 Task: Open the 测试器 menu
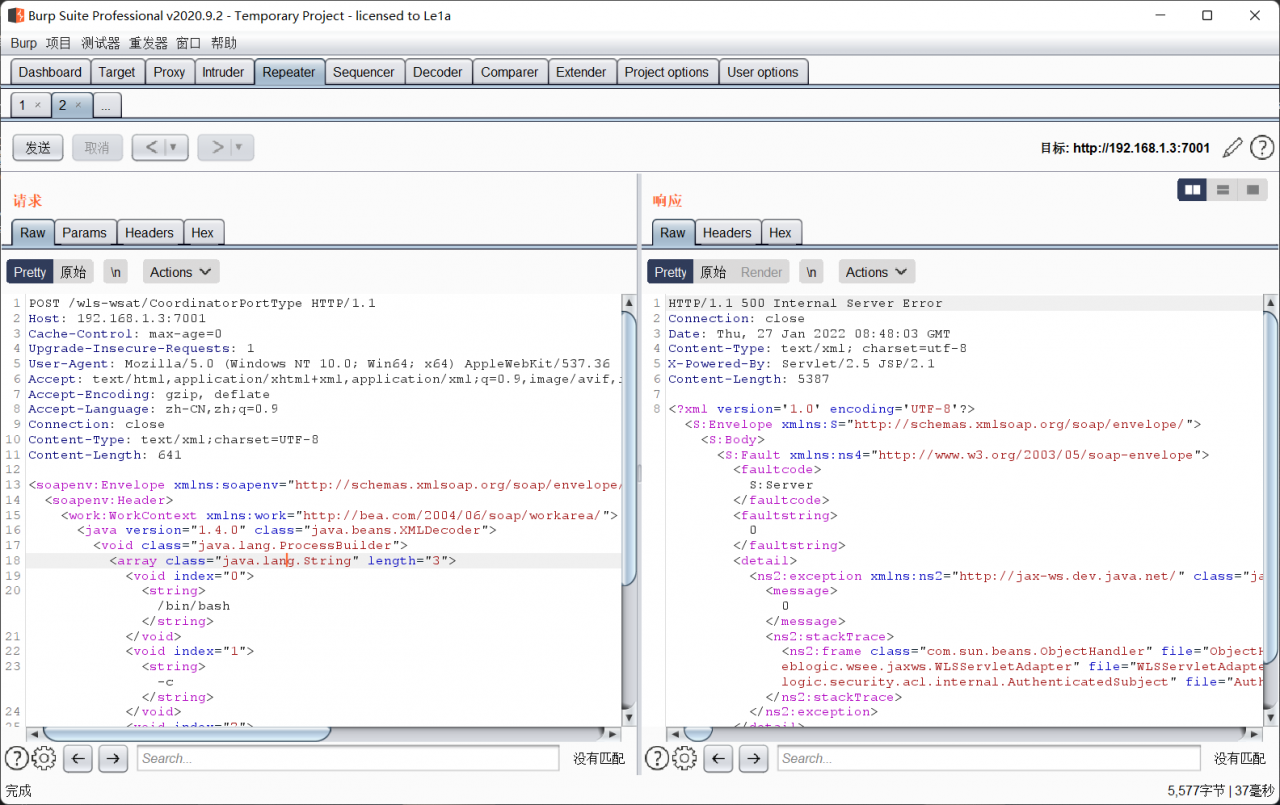click(x=101, y=43)
